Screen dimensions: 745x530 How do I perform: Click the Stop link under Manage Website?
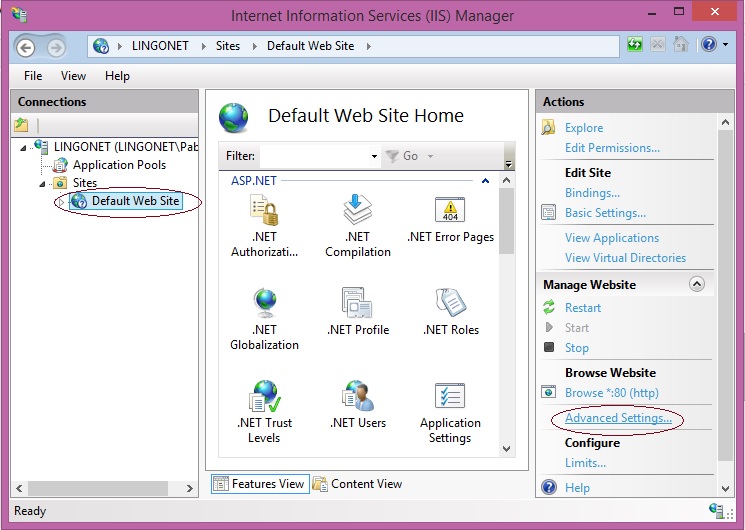pyautogui.click(x=577, y=348)
